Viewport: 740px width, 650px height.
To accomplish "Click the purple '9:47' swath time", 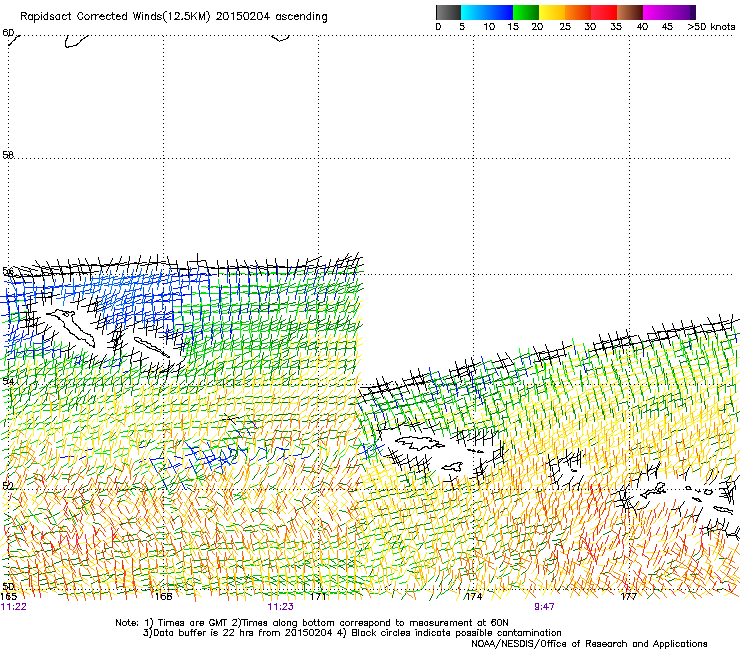I will [544, 607].
